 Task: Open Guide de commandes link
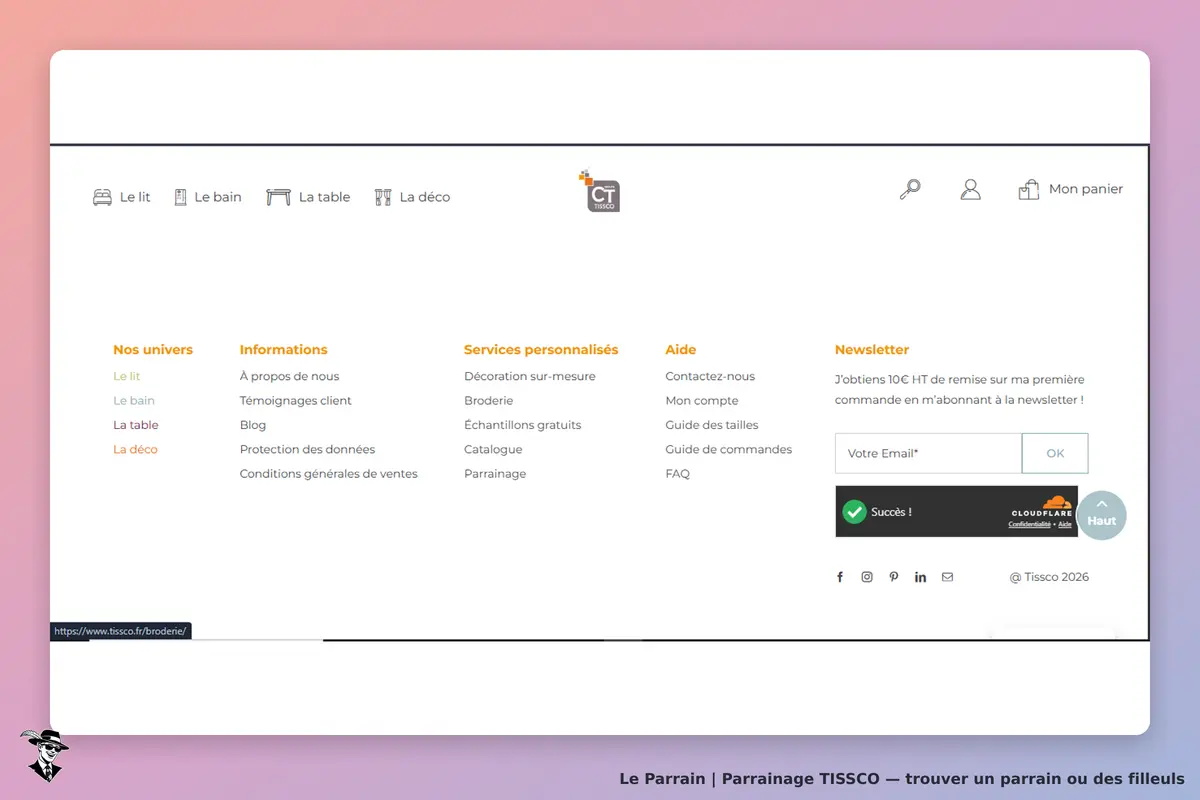(729, 449)
